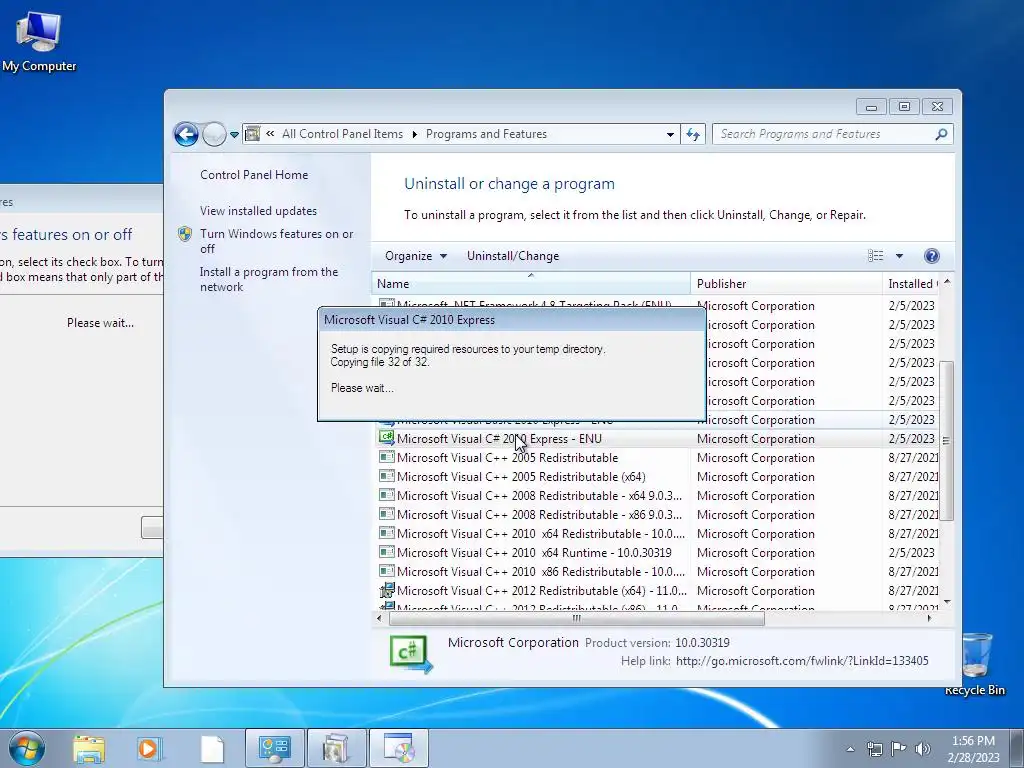Screen dimensions: 1024x768
Task: Click icon of Visual C++ 2010 x64 Runtime row
Action: (x=387, y=552)
